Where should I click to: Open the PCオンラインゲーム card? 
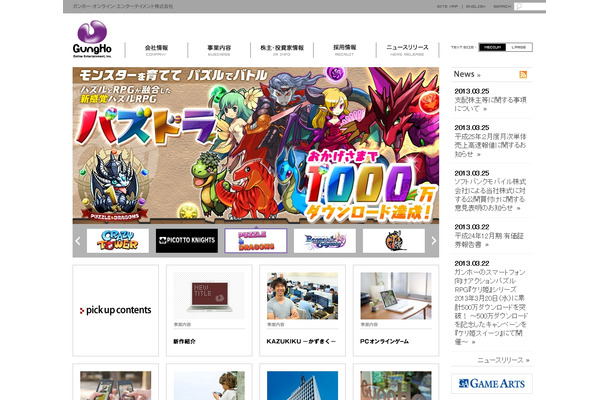[x=396, y=311]
